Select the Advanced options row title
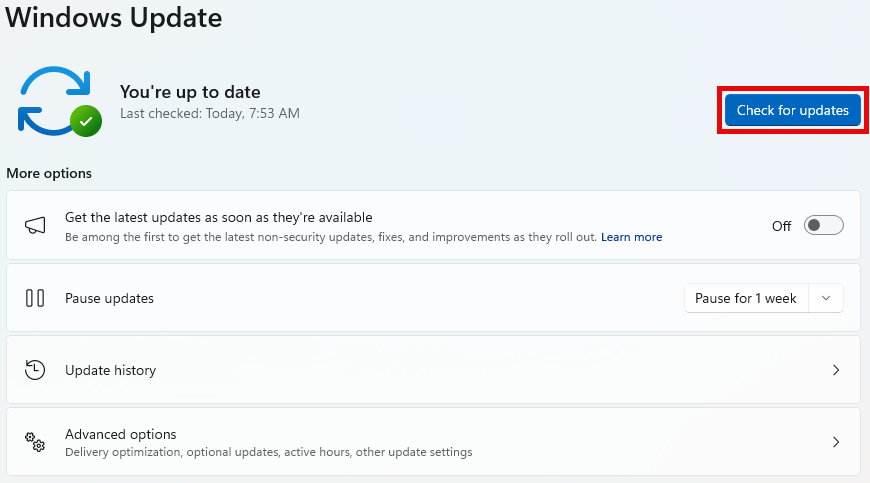870x483 pixels. tap(120, 434)
